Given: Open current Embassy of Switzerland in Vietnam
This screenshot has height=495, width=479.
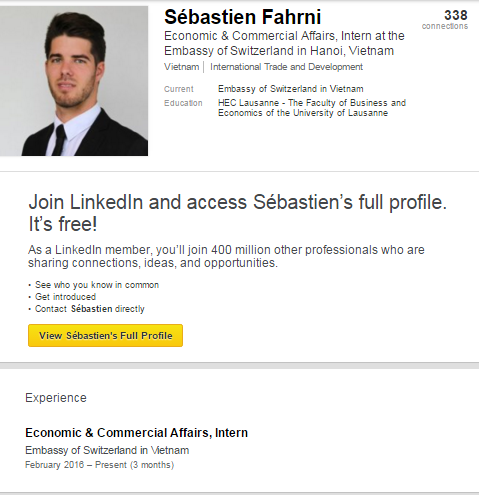Looking at the screenshot, I should 291,89.
